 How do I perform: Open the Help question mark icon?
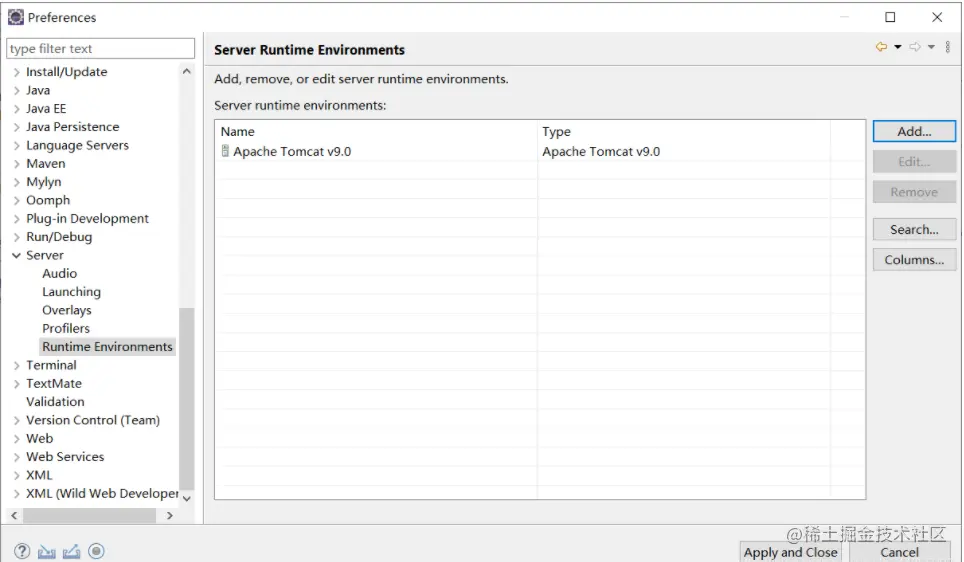22,551
